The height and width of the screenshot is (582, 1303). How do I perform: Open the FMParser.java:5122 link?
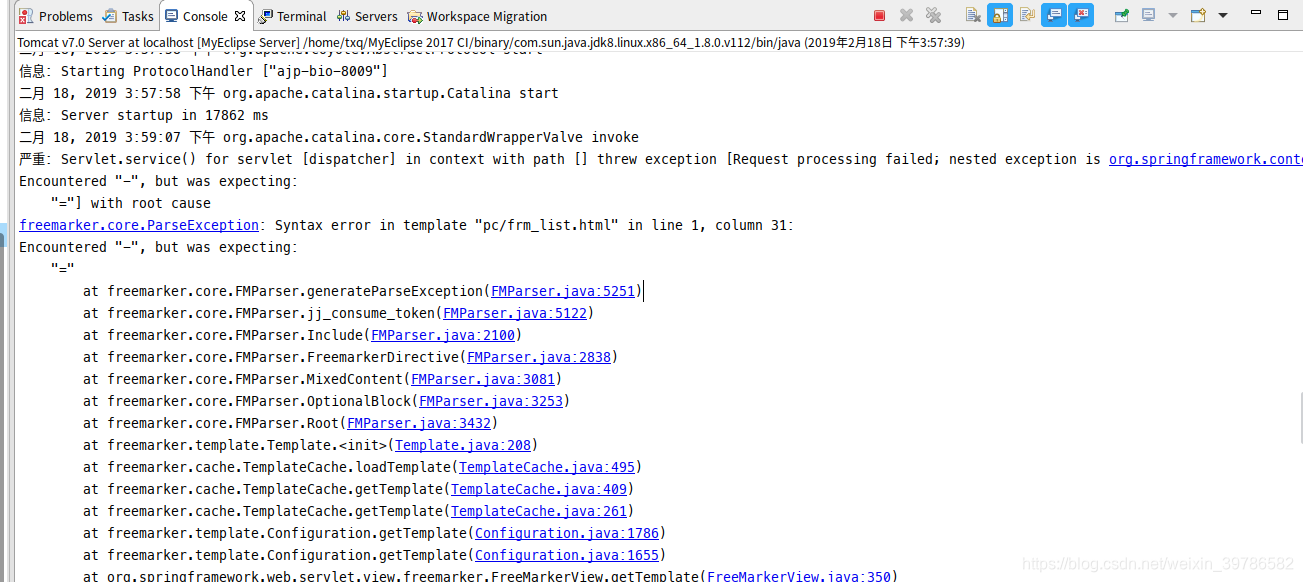[515, 313]
